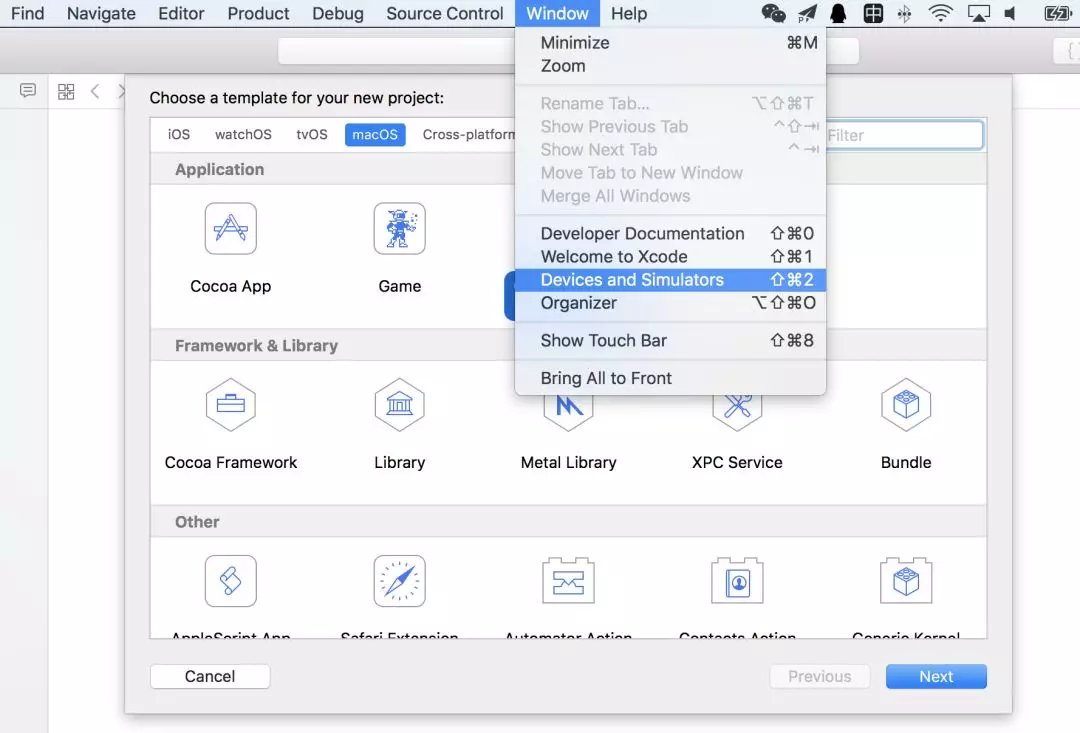Select Show Touch Bar menu item
The width and height of the screenshot is (1080, 733).
click(670, 340)
